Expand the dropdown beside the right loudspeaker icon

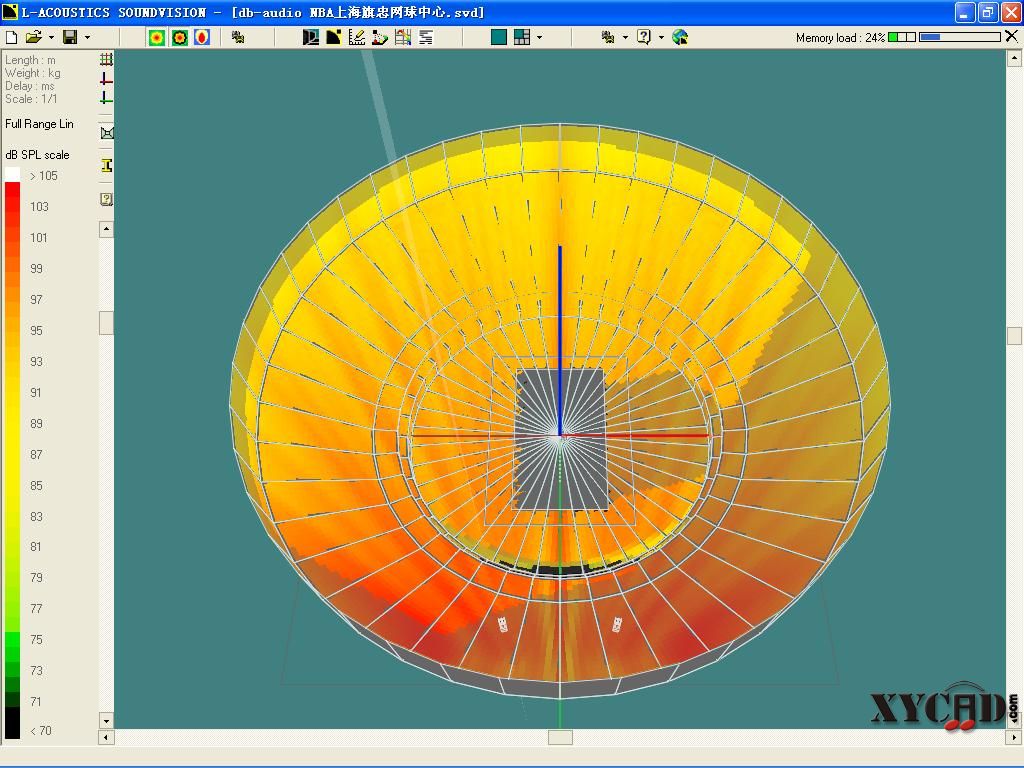tap(625, 38)
